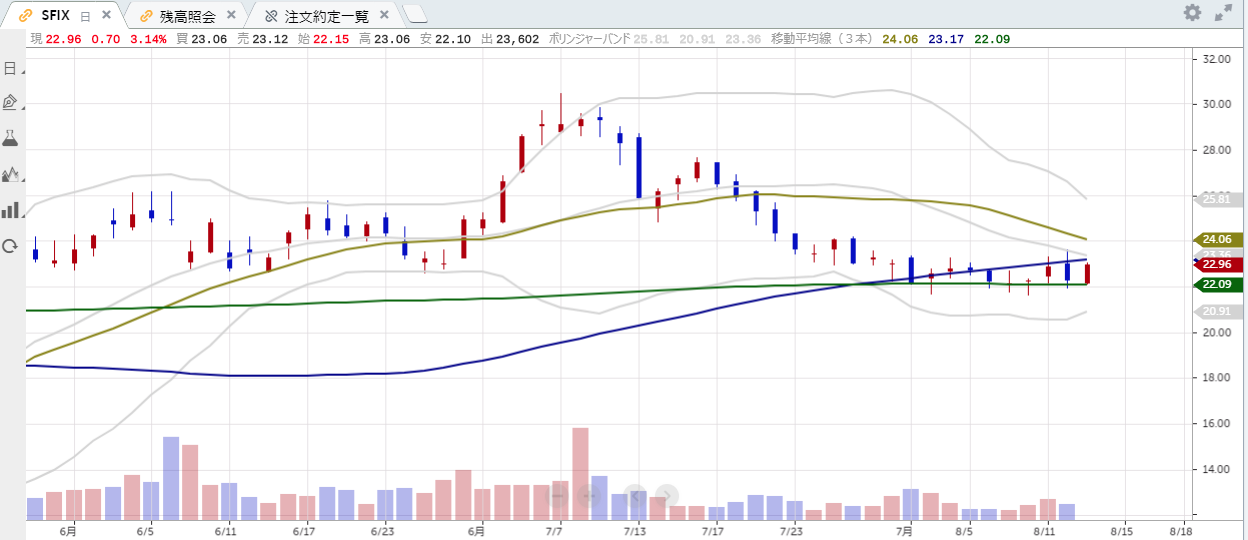The width and height of the screenshot is (1248, 540).
Task: Click the ボリンジャーバンド indicator label
Action: pos(590,40)
